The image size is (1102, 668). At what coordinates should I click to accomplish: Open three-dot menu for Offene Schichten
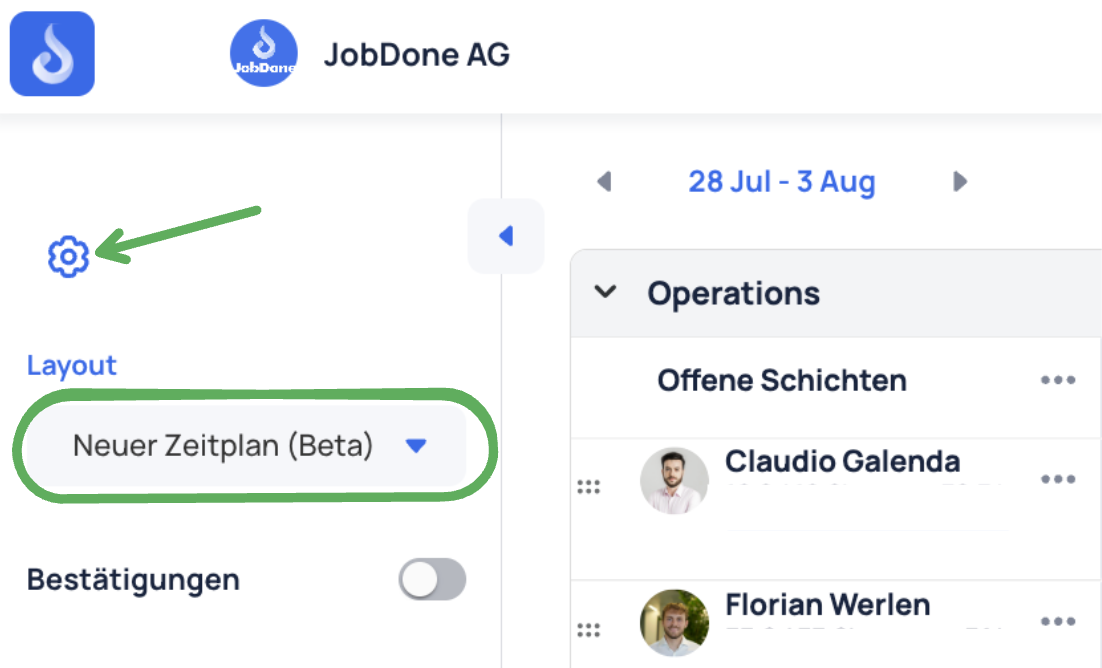[1058, 380]
